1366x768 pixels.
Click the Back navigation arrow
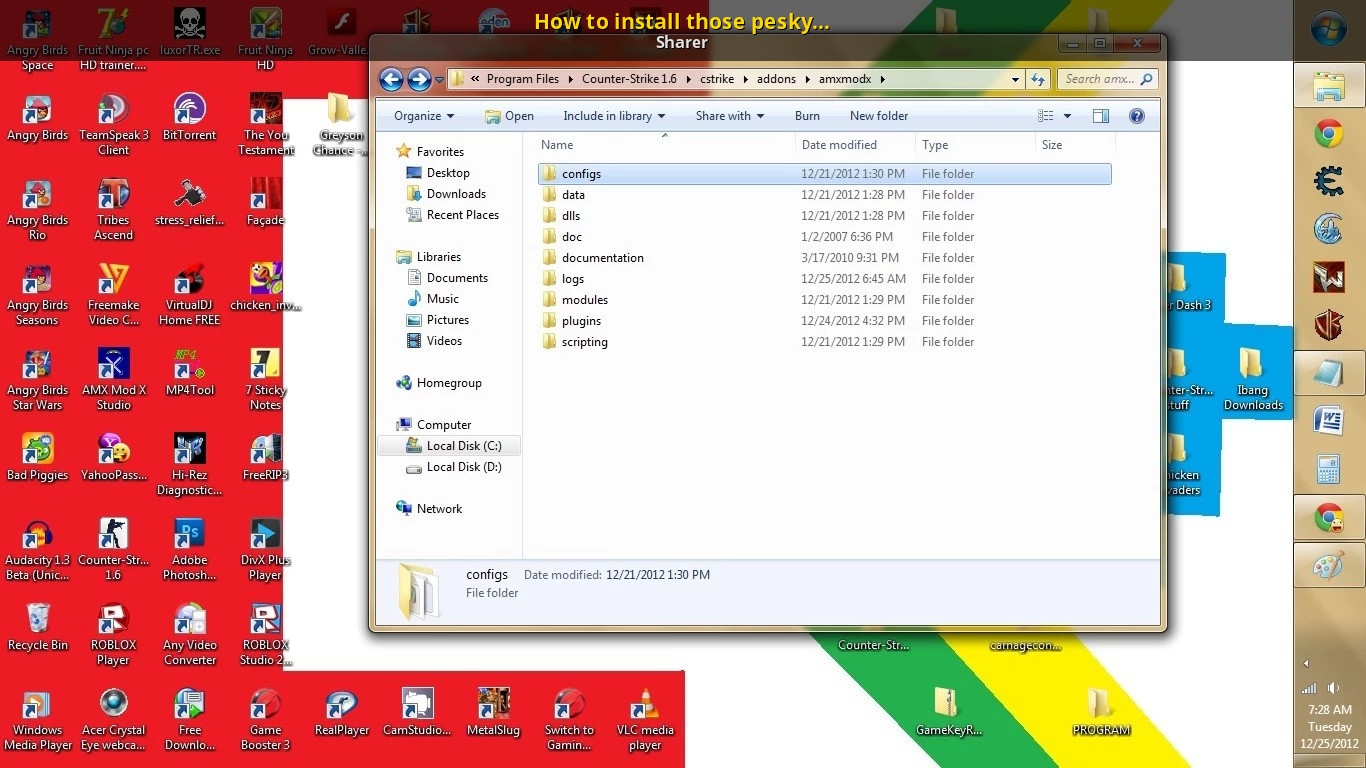click(392, 79)
